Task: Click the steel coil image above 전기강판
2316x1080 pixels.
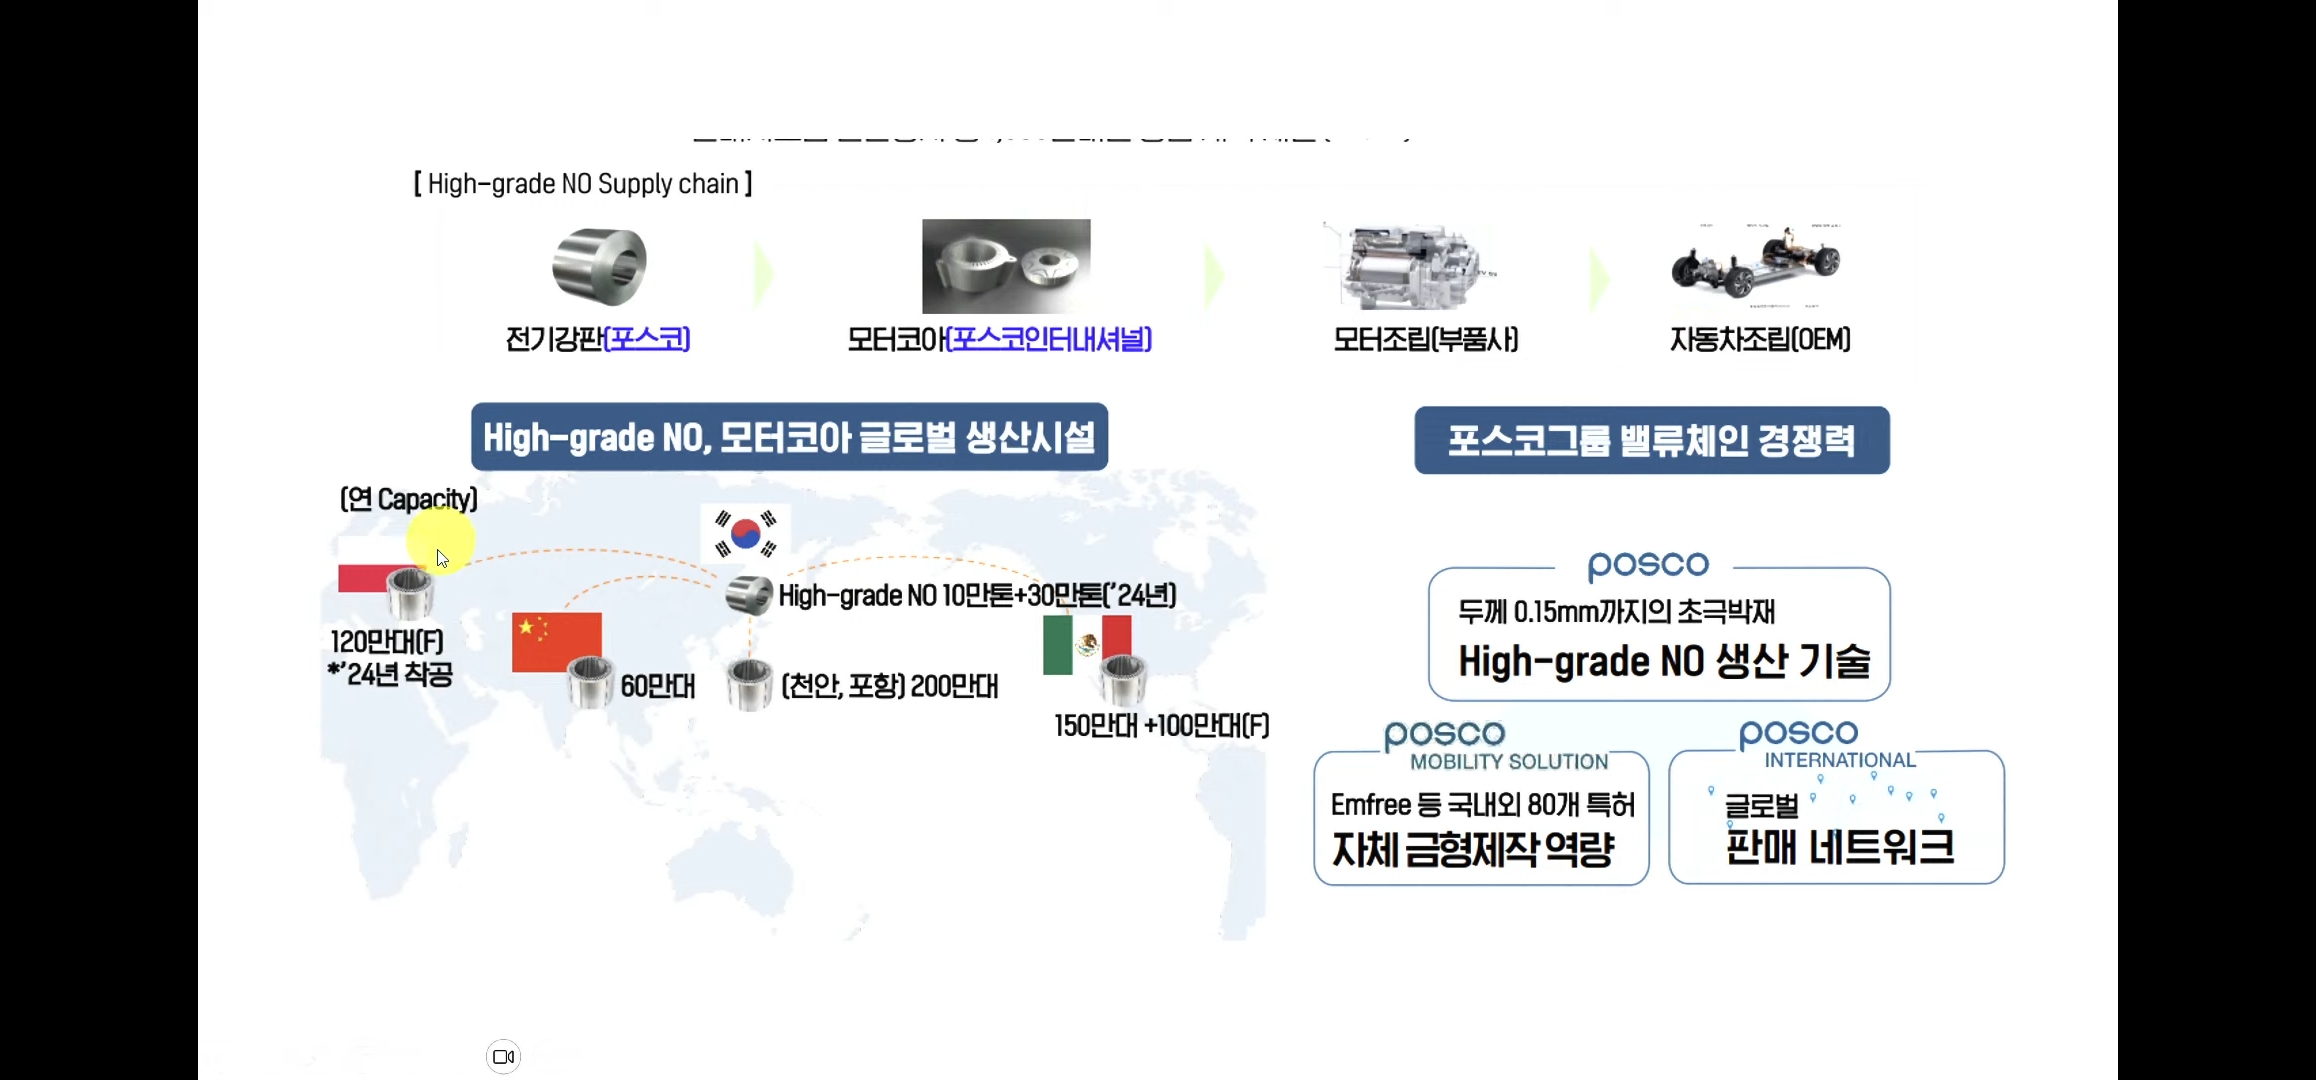Action: pyautogui.click(x=599, y=266)
